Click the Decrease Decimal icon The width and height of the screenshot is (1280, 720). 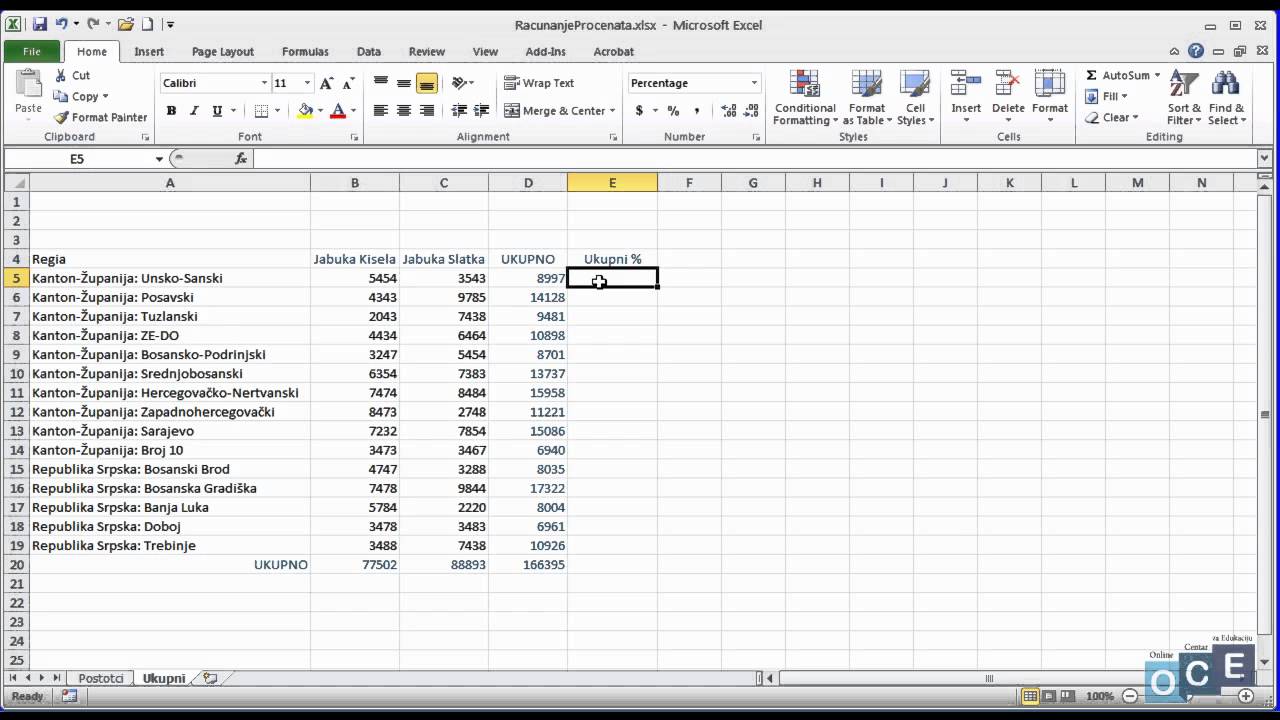click(x=751, y=111)
